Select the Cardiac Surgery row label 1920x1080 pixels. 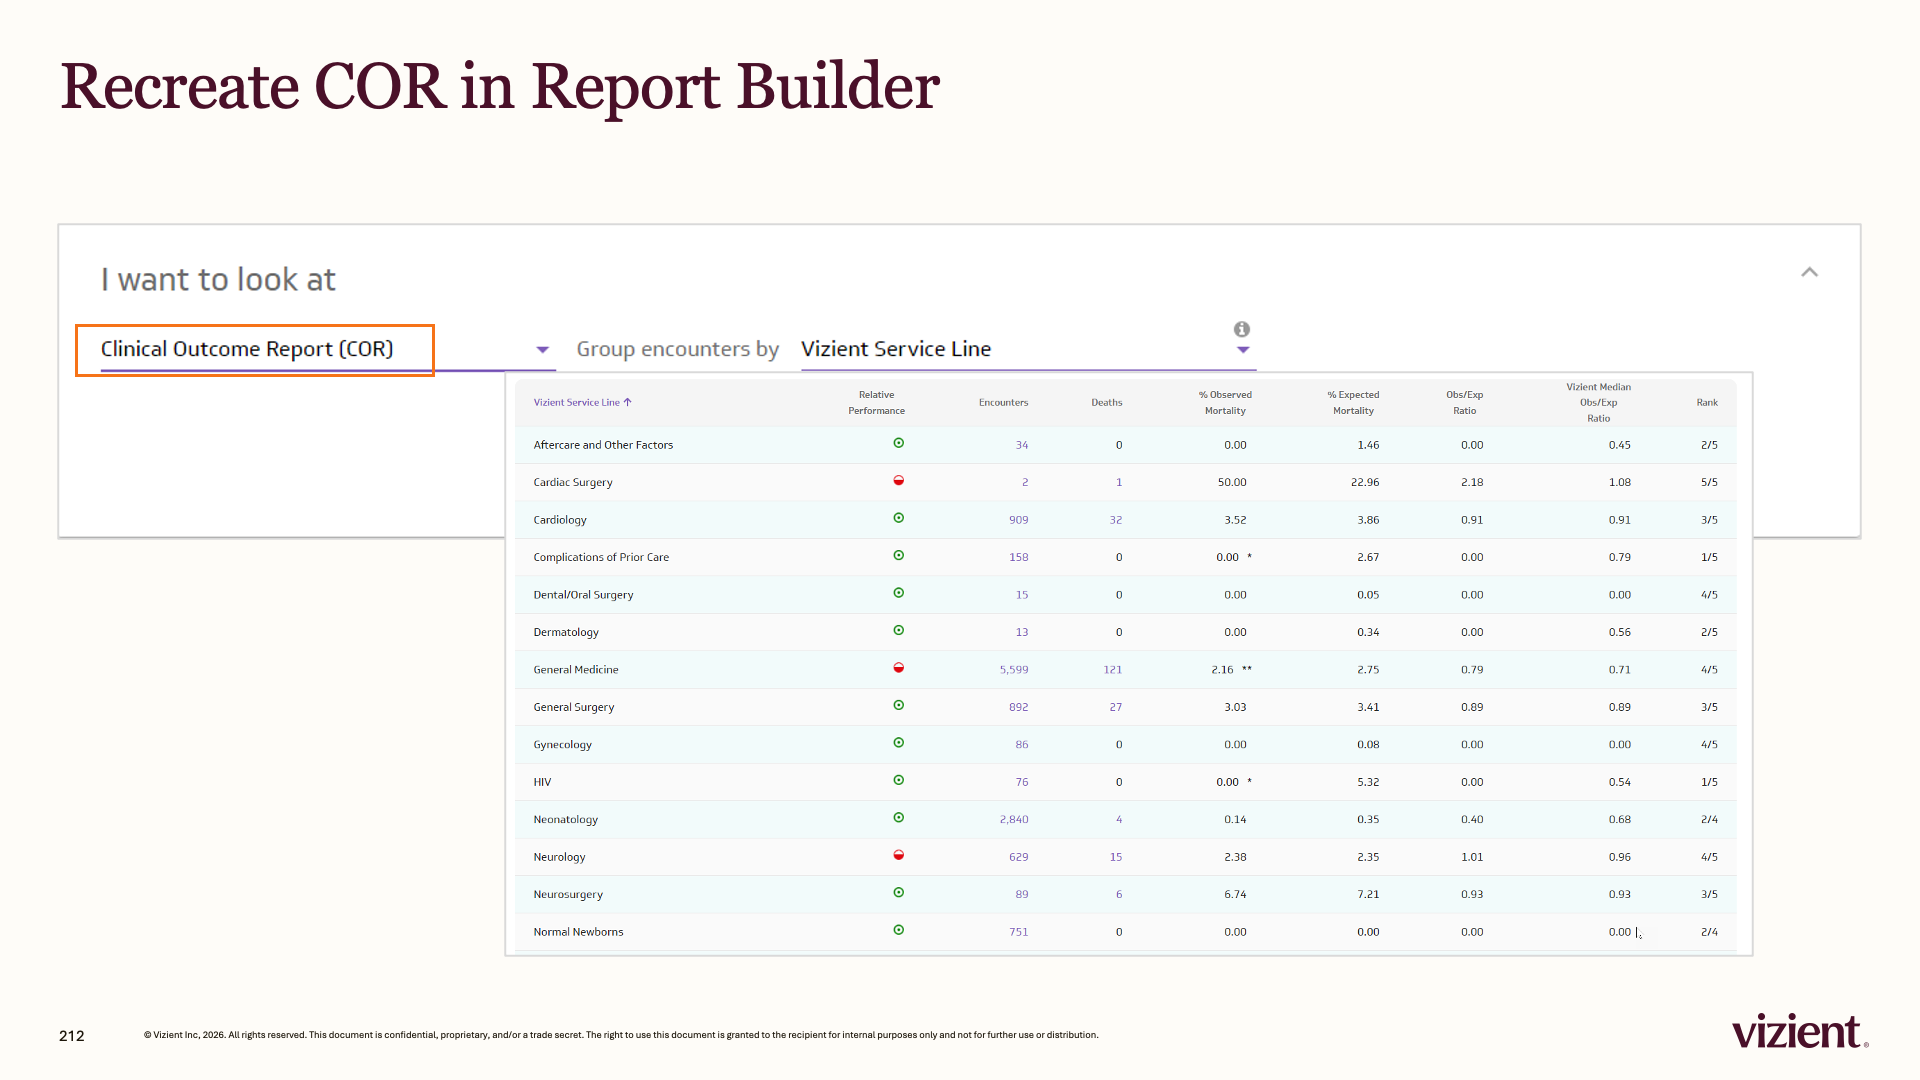(573, 482)
